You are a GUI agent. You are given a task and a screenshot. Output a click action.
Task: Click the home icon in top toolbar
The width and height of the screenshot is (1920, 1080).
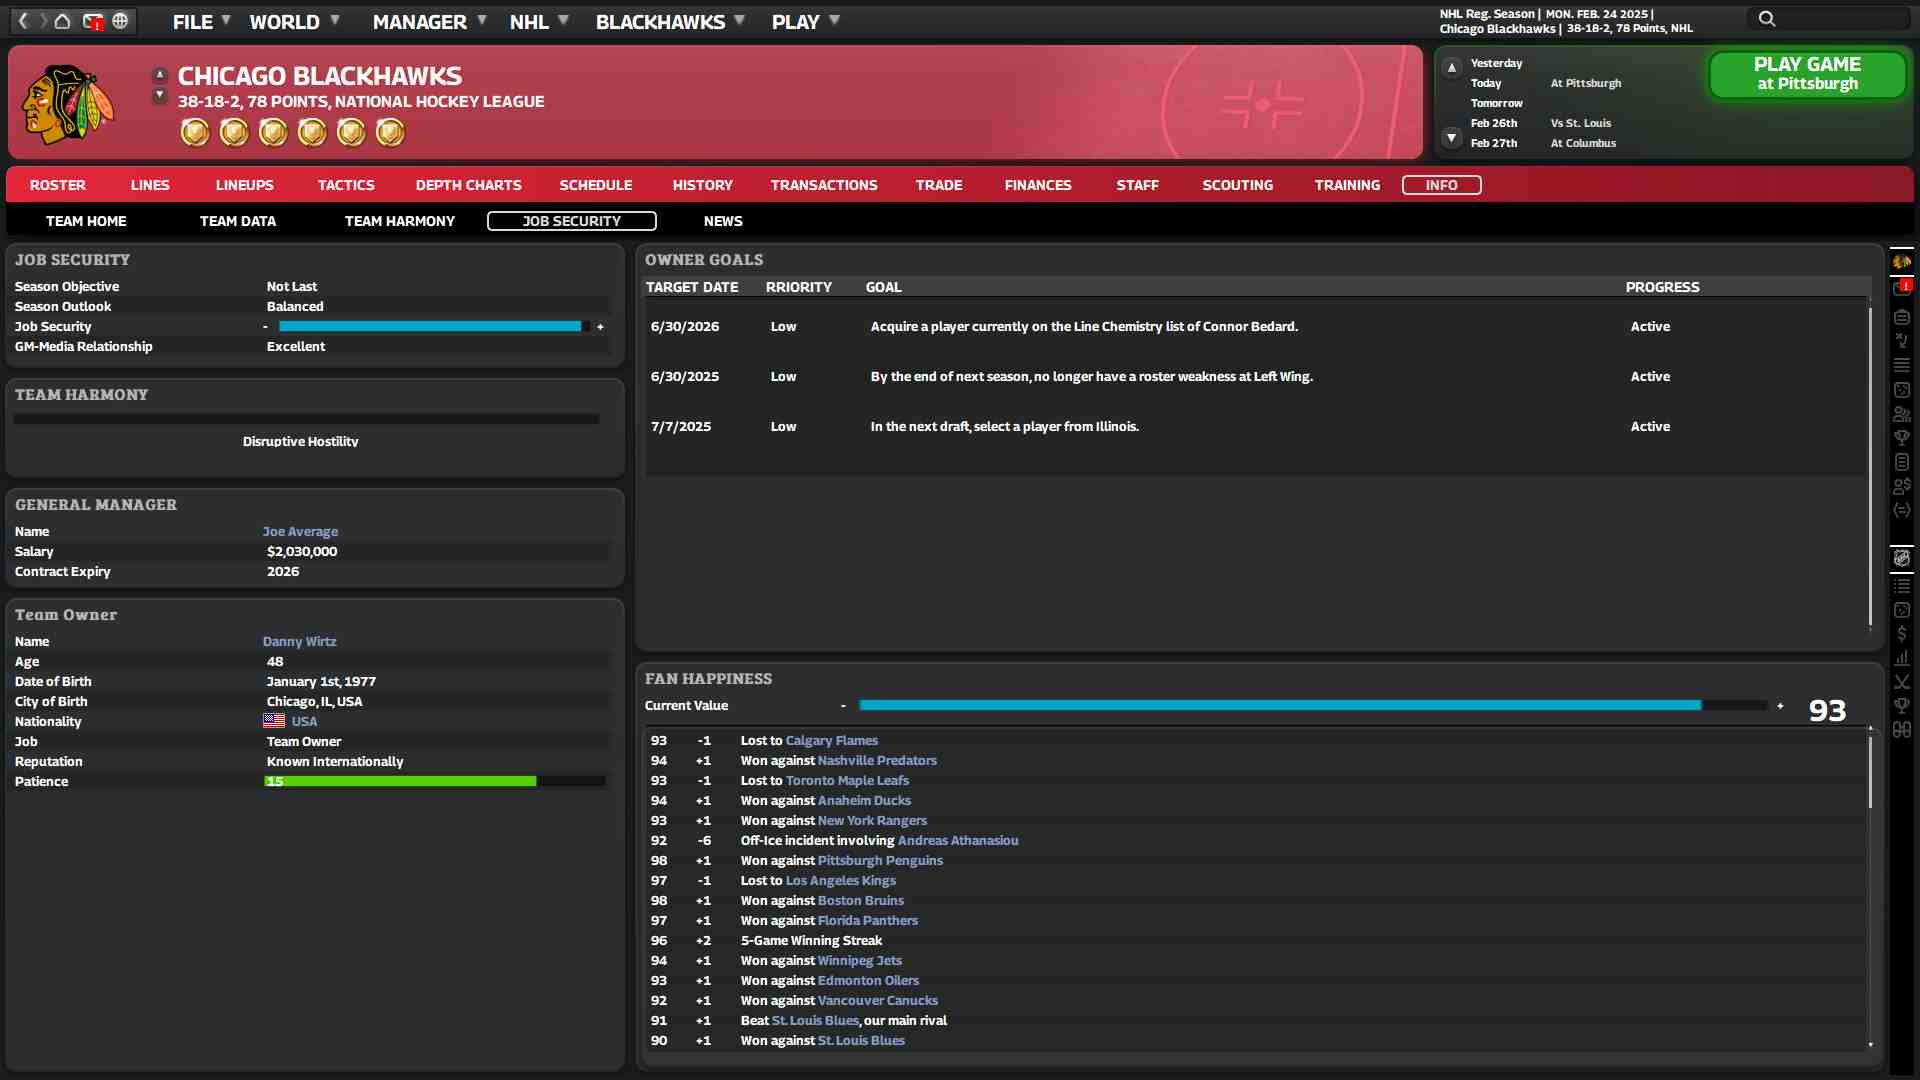point(62,21)
